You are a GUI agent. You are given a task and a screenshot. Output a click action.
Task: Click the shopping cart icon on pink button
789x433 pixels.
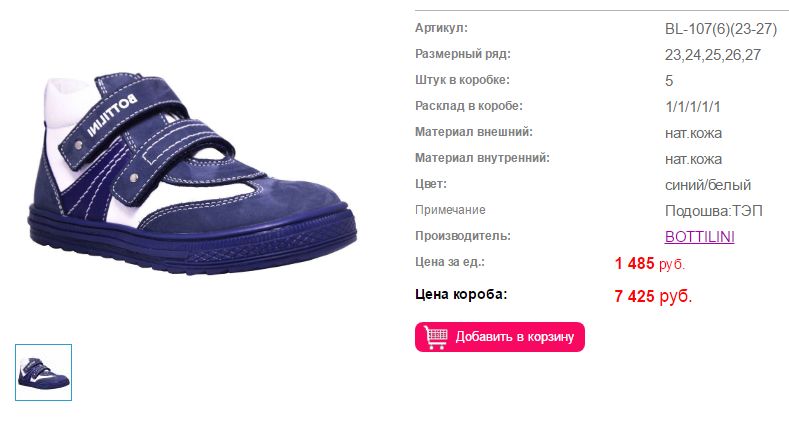tap(436, 336)
